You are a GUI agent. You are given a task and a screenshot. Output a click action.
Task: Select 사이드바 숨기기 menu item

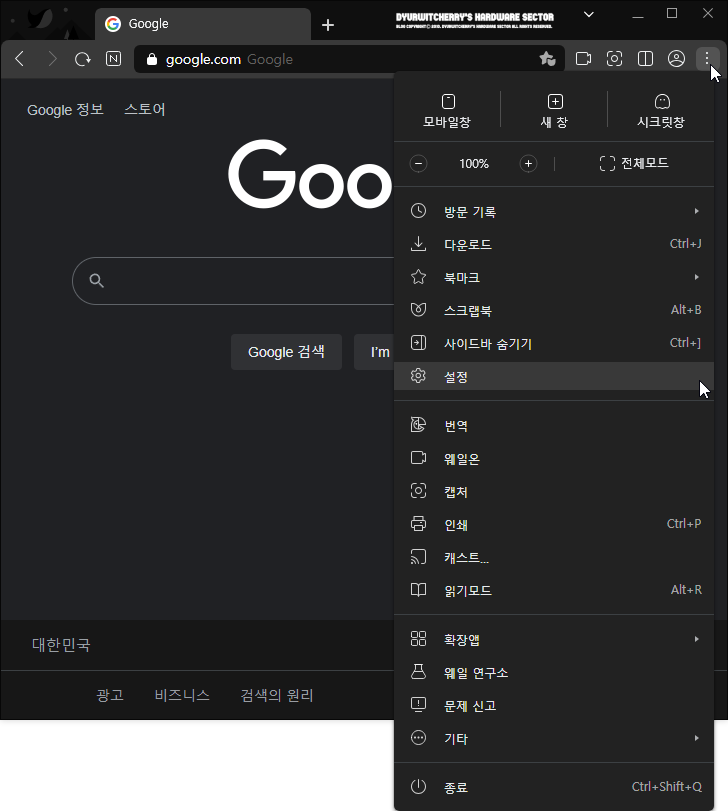coord(554,343)
